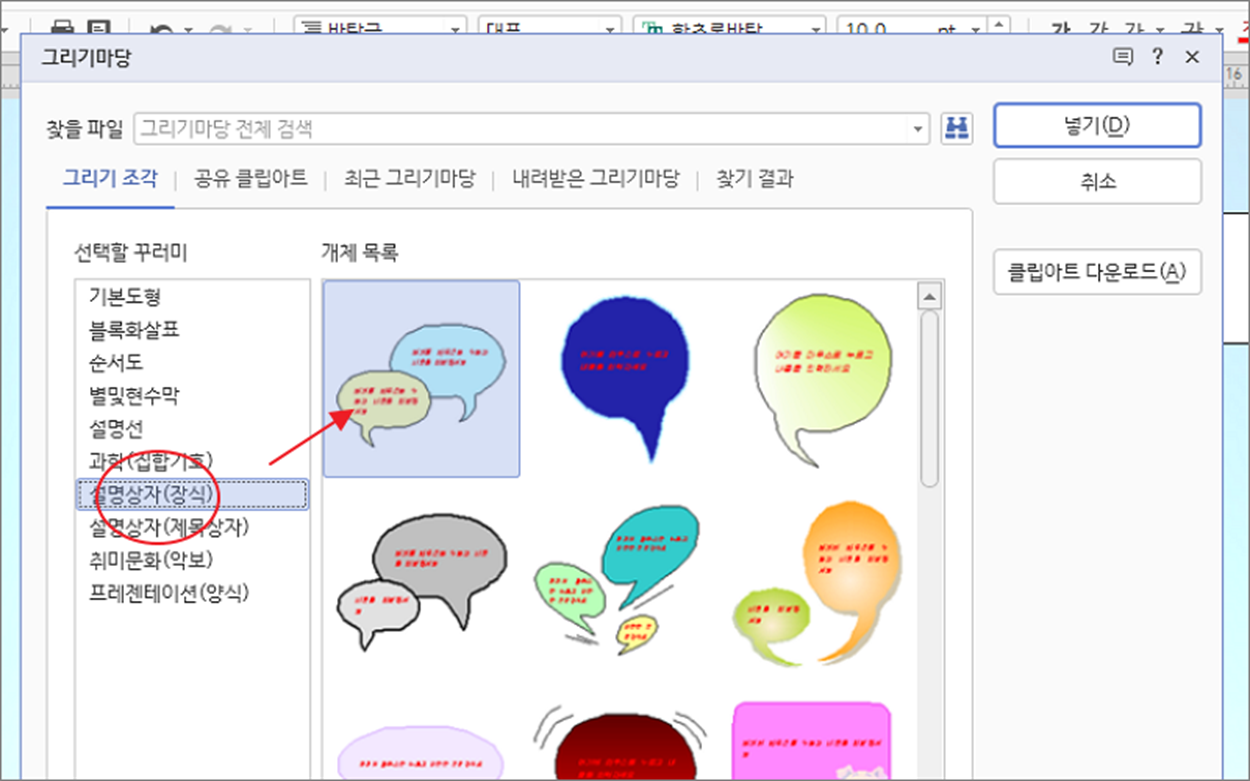
Task: Expand the 찾을 파일 search dropdown arrow
Action: coord(919,129)
